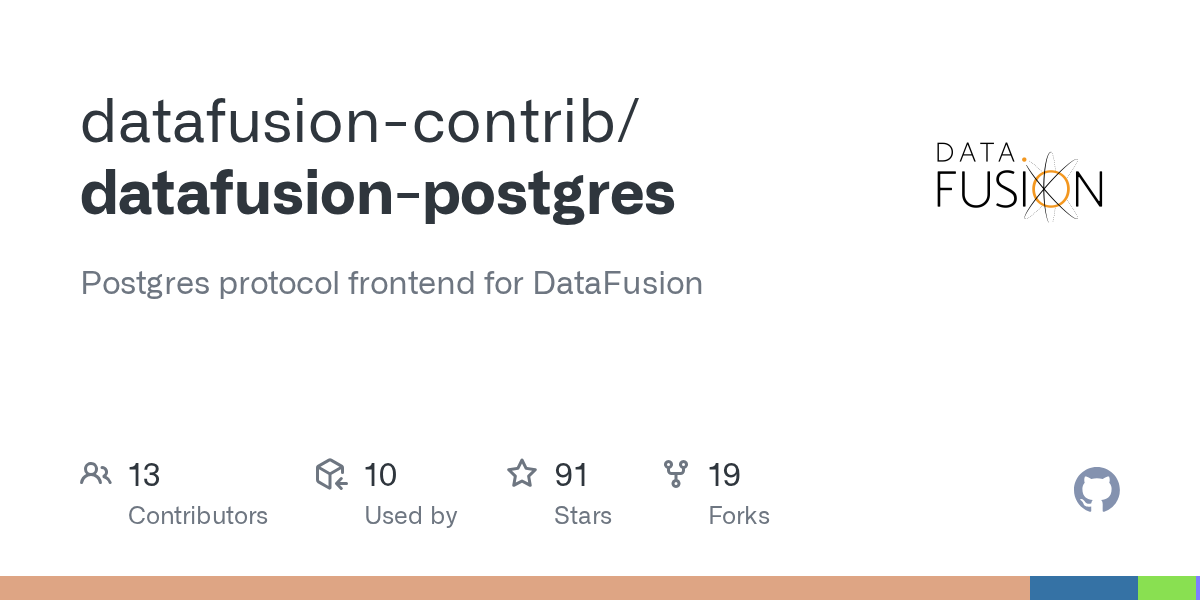Select the Contributors label

(198, 516)
